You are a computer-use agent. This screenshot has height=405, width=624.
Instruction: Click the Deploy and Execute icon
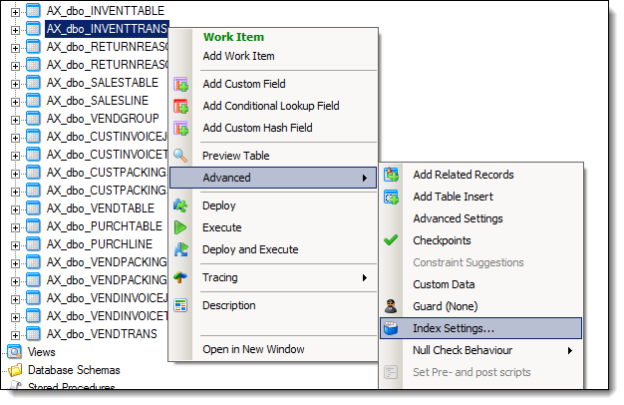coord(181,249)
